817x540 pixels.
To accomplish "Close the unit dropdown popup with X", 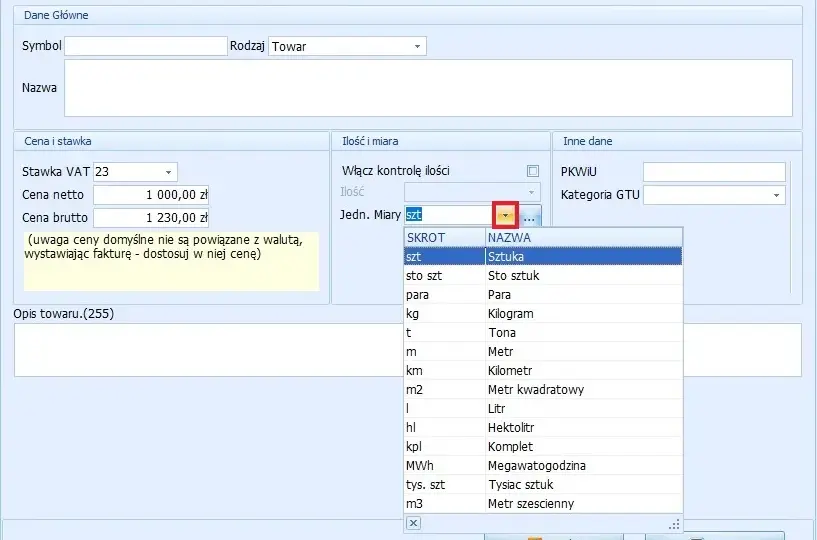I will click(413, 523).
